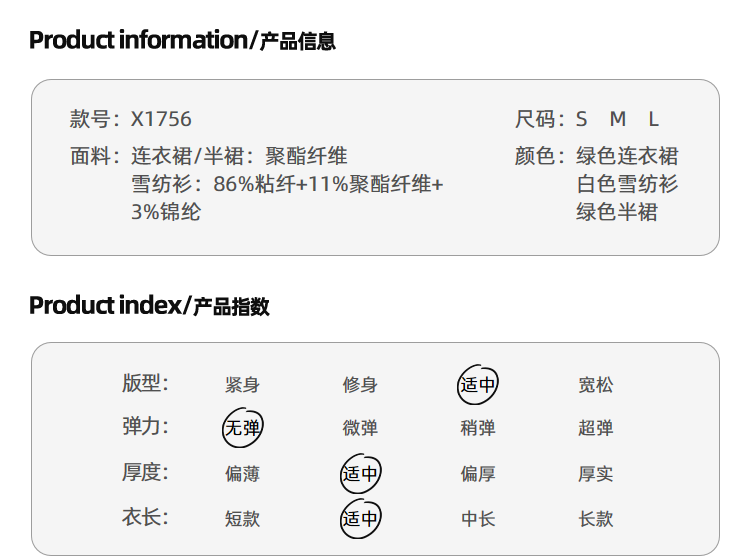Pick the 厚实 thickness option
750x556 pixels.
[596, 474]
